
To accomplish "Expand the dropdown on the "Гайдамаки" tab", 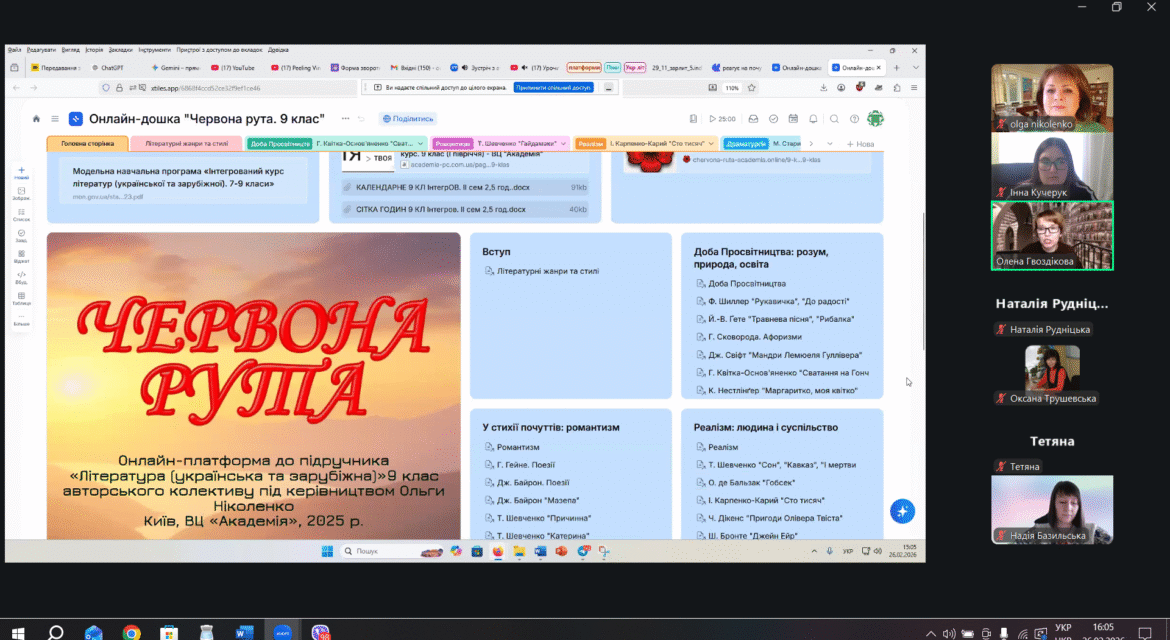I will click(x=563, y=143).
